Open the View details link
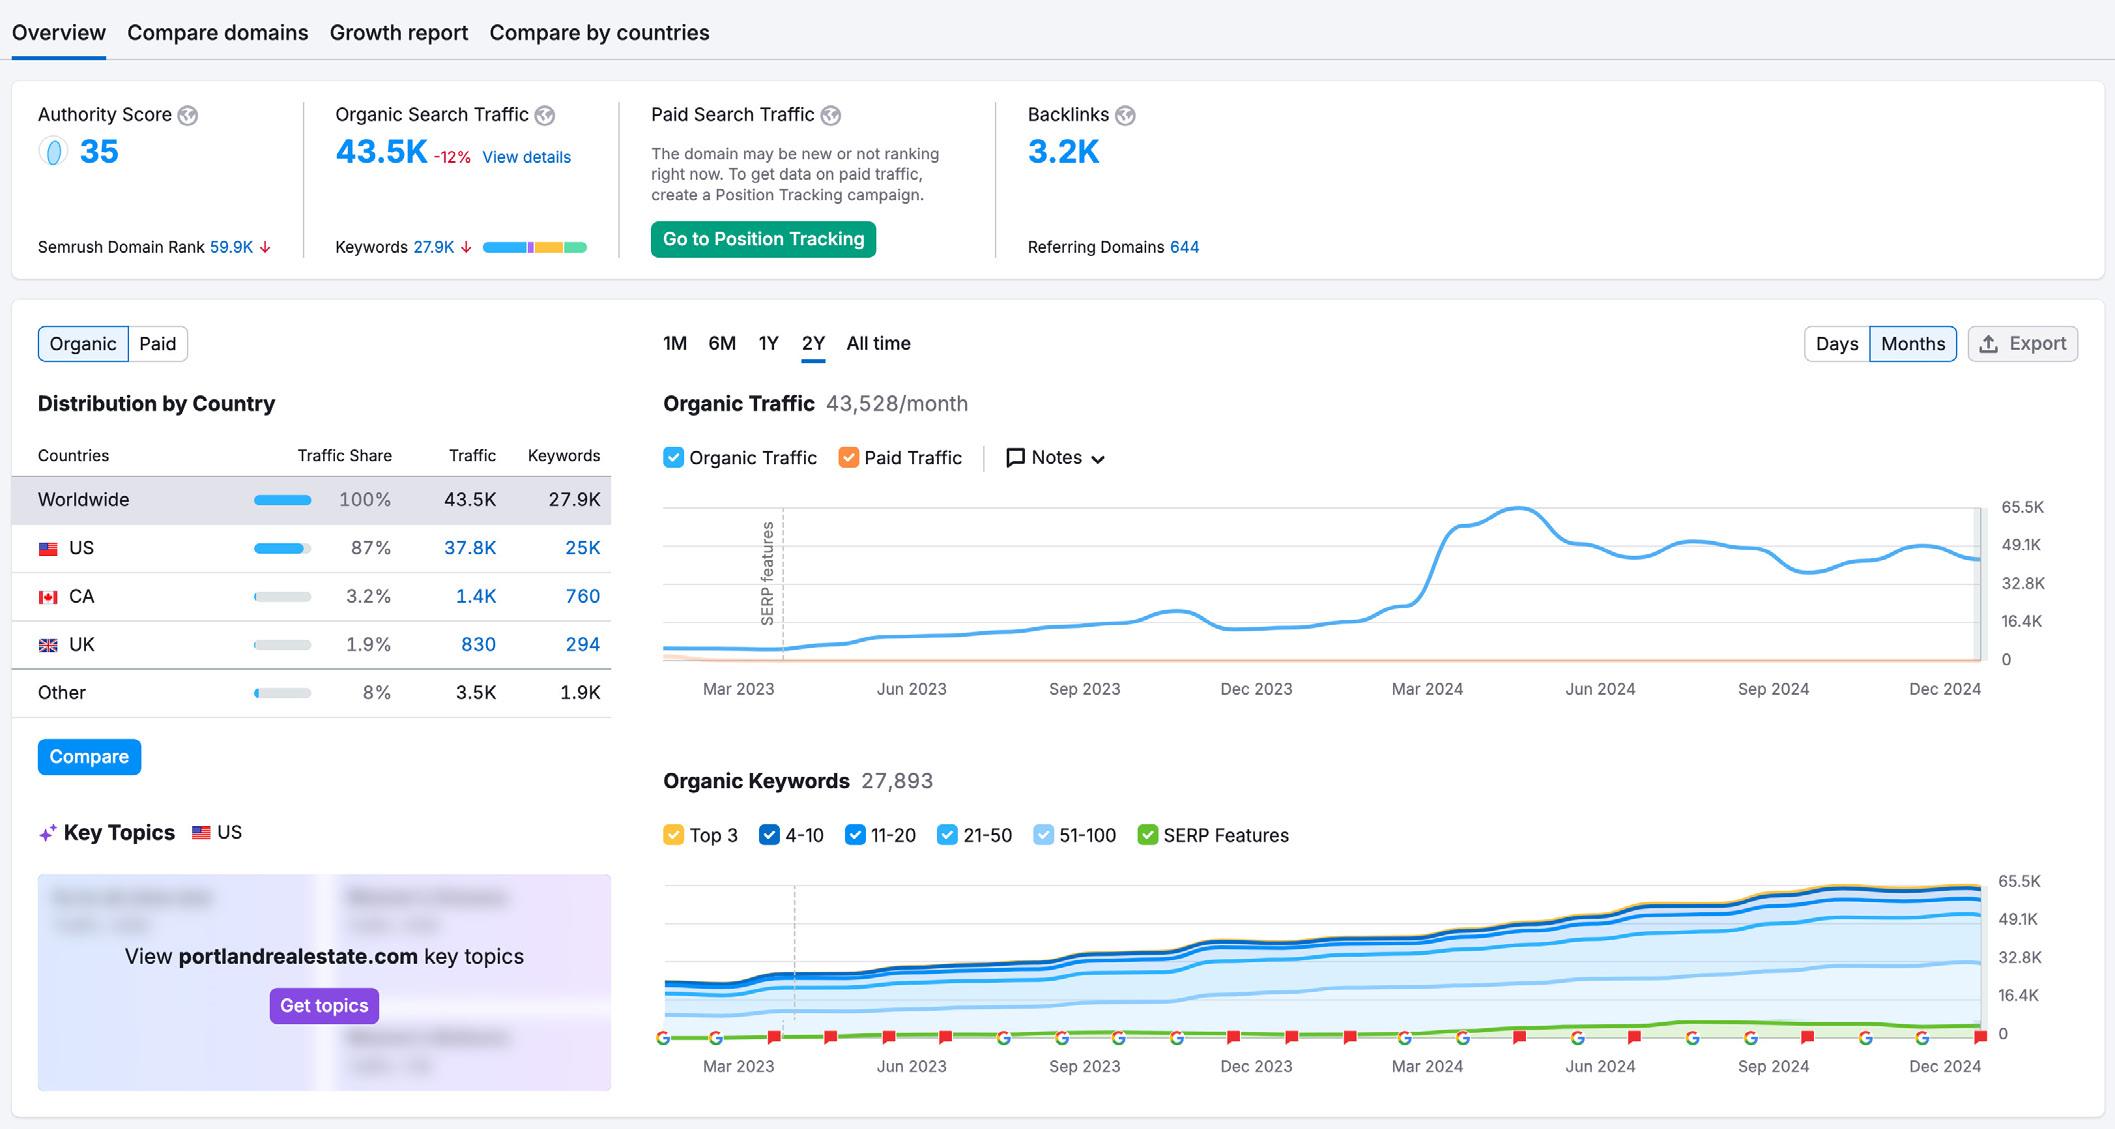The height and width of the screenshot is (1129, 2115). (x=526, y=157)
